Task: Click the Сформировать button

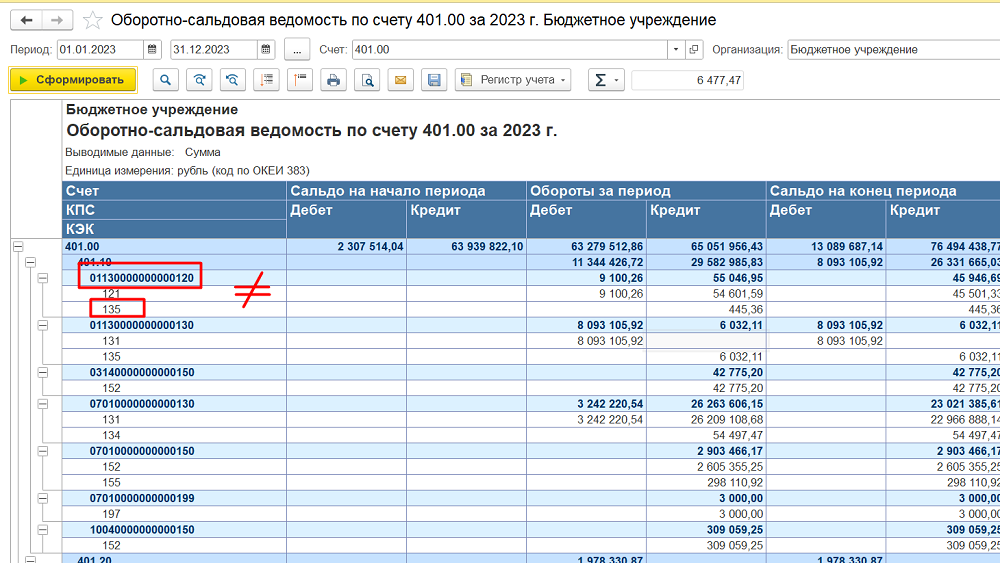Action: (x=73, y=80)
